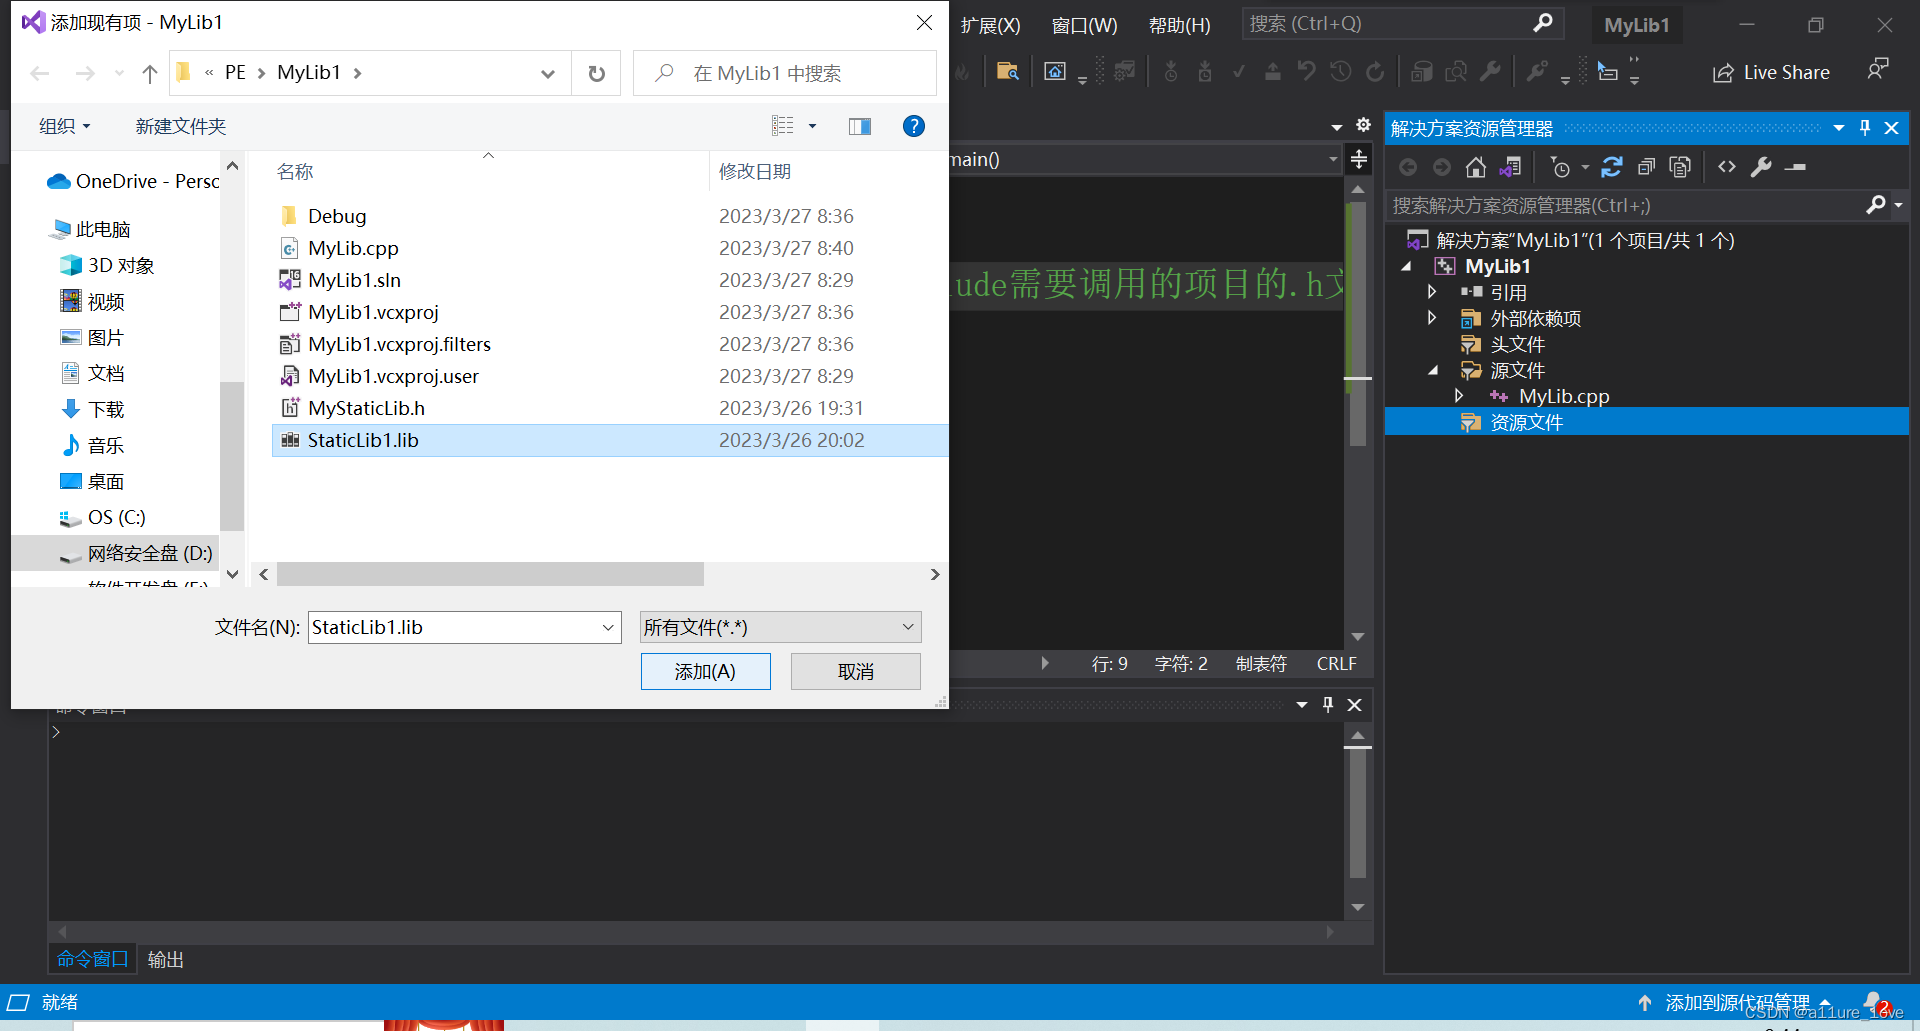Switch to the 输出 tab
1920x1031 pixels.
coord(166,959)
